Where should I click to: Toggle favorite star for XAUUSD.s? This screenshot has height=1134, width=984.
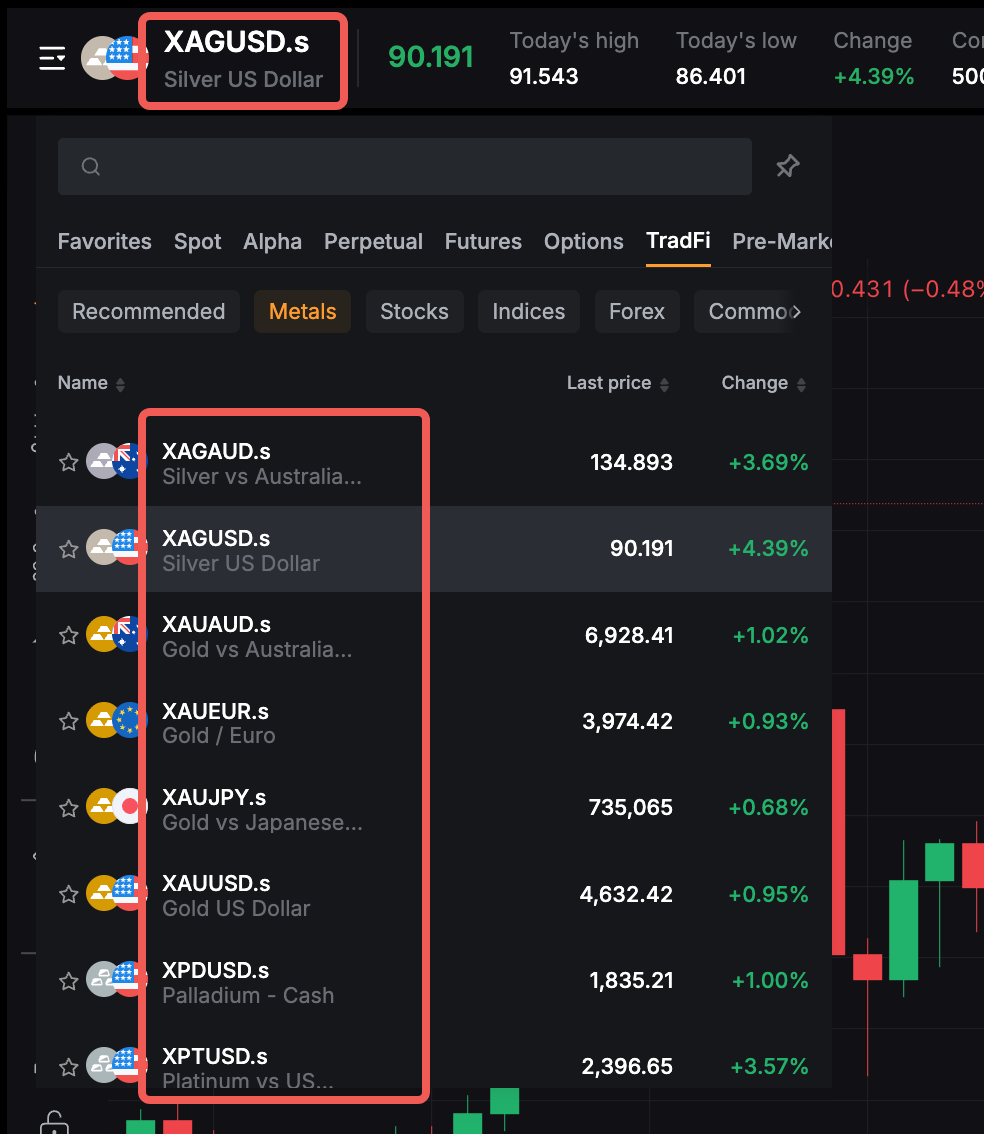pyautogui.click(x=68, y=894)
